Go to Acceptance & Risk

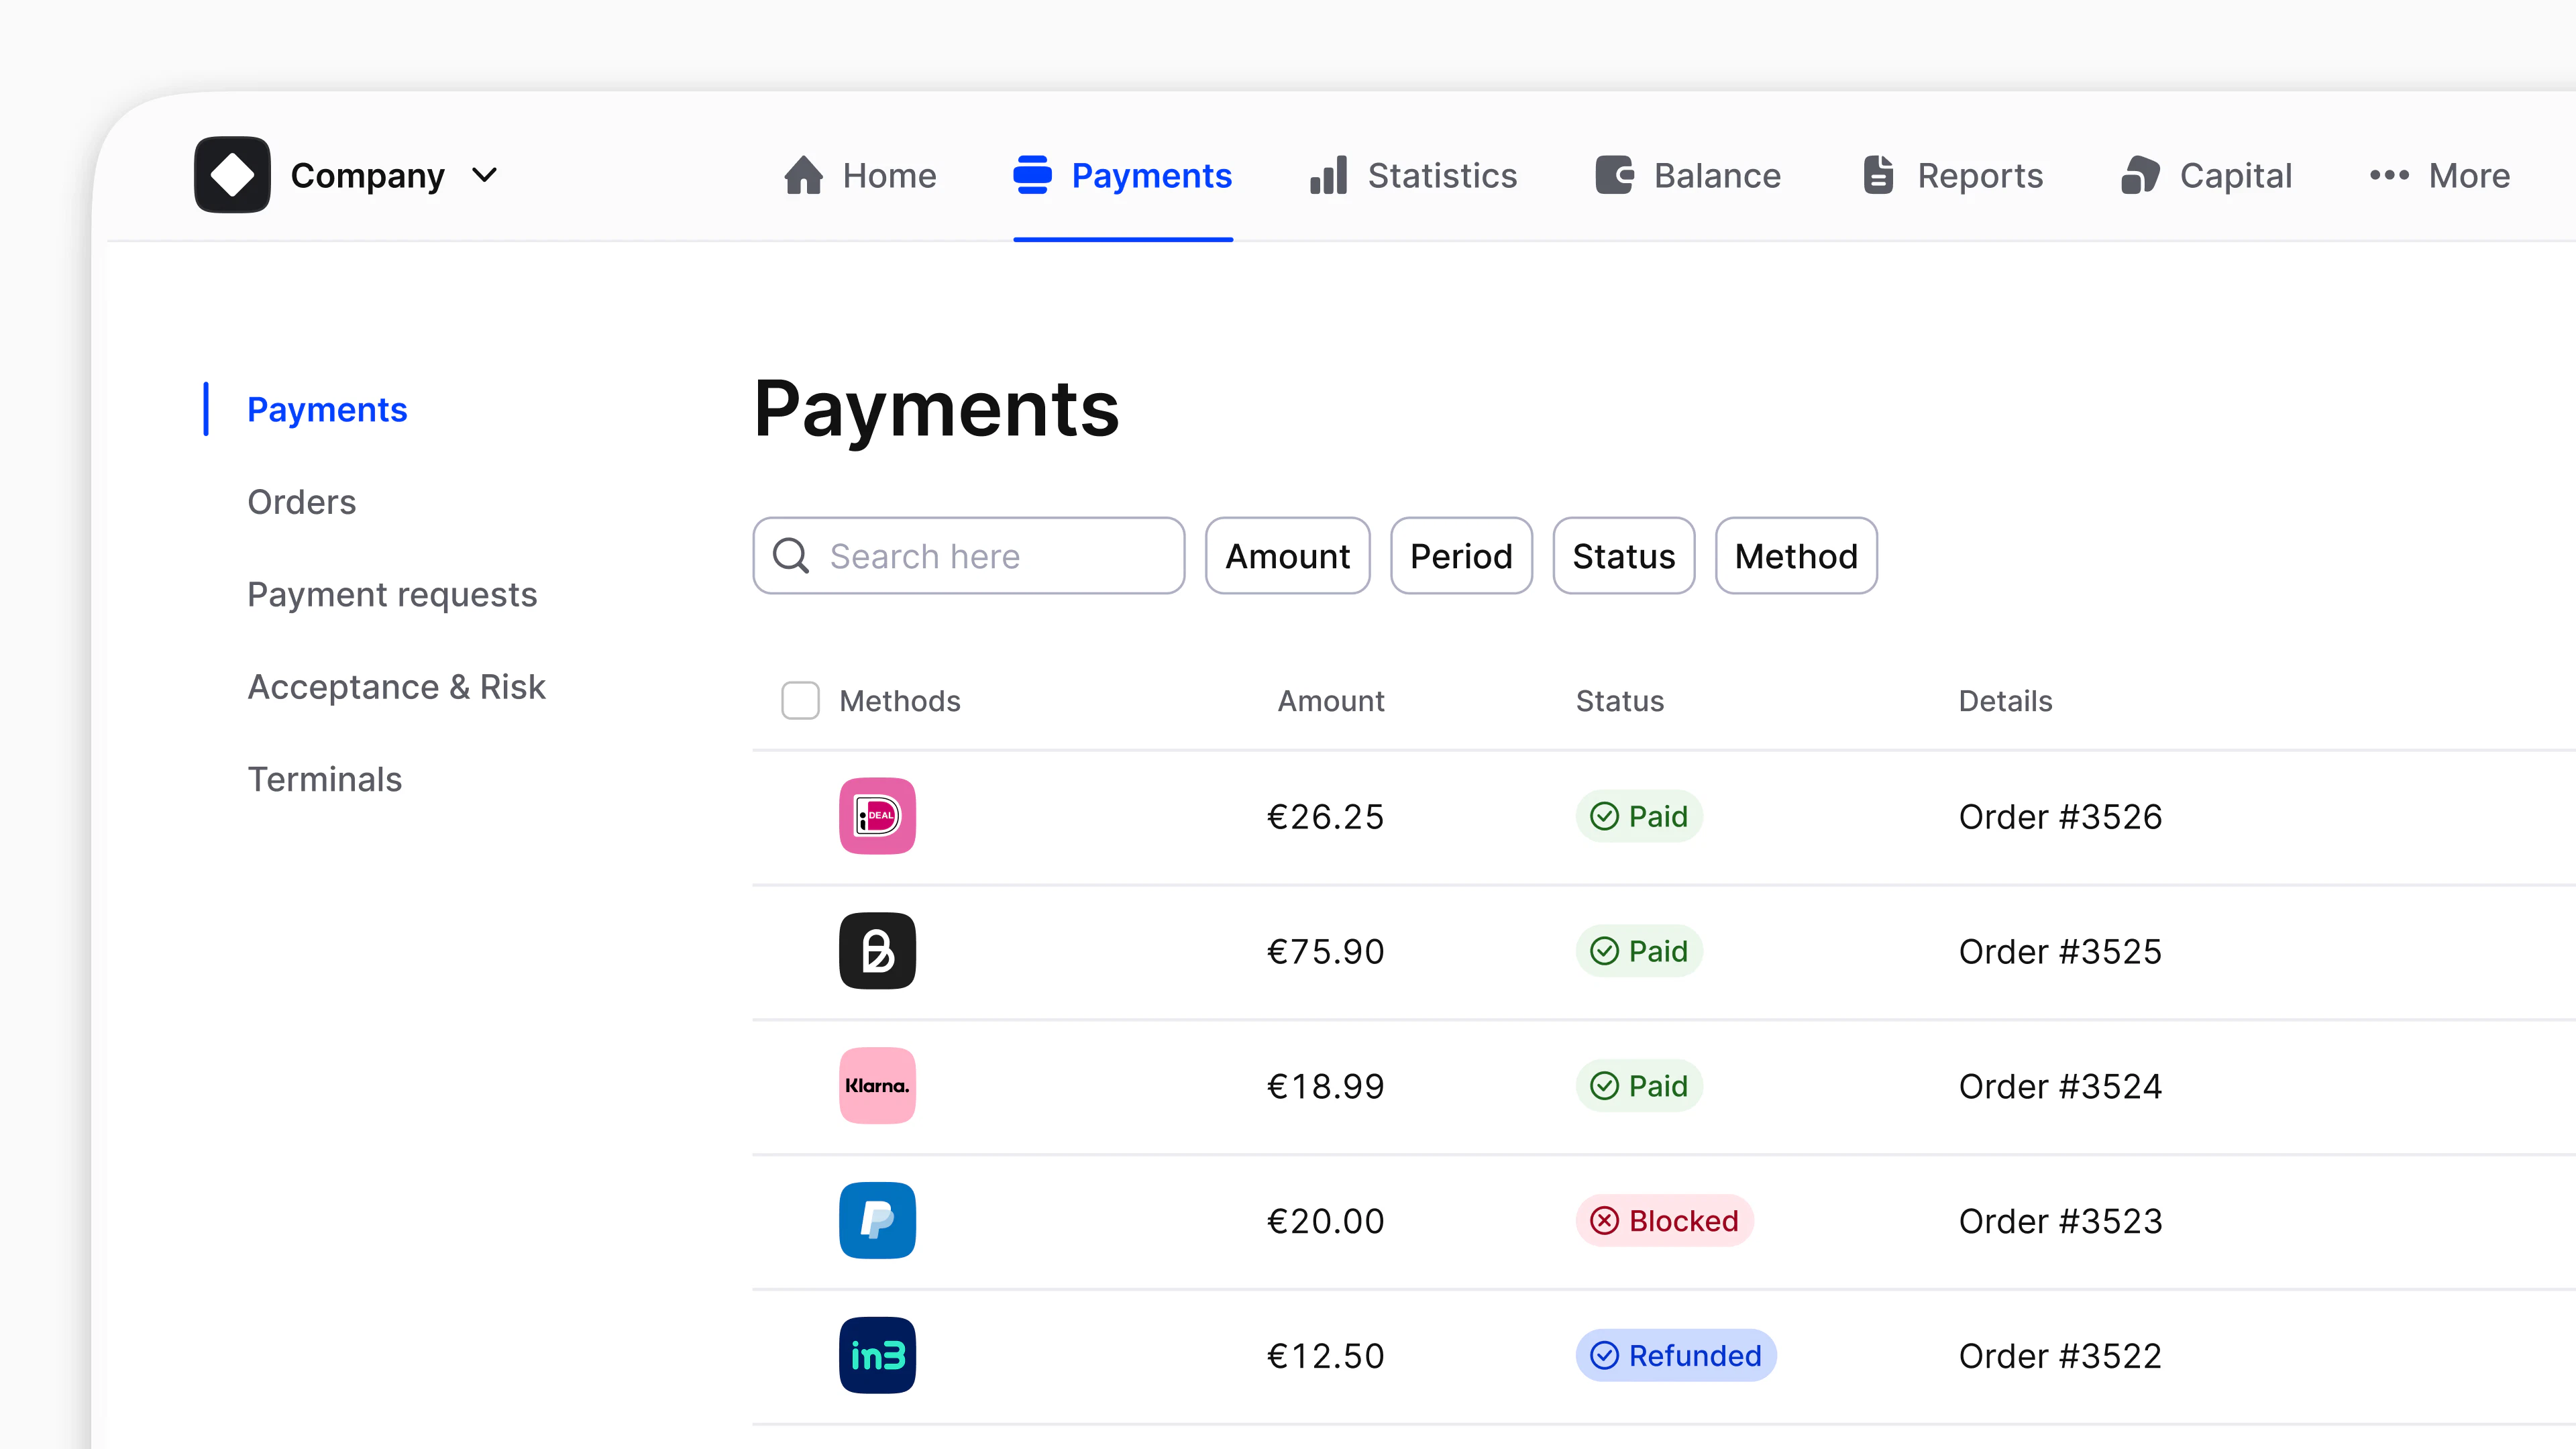click(x=396, y=687)
